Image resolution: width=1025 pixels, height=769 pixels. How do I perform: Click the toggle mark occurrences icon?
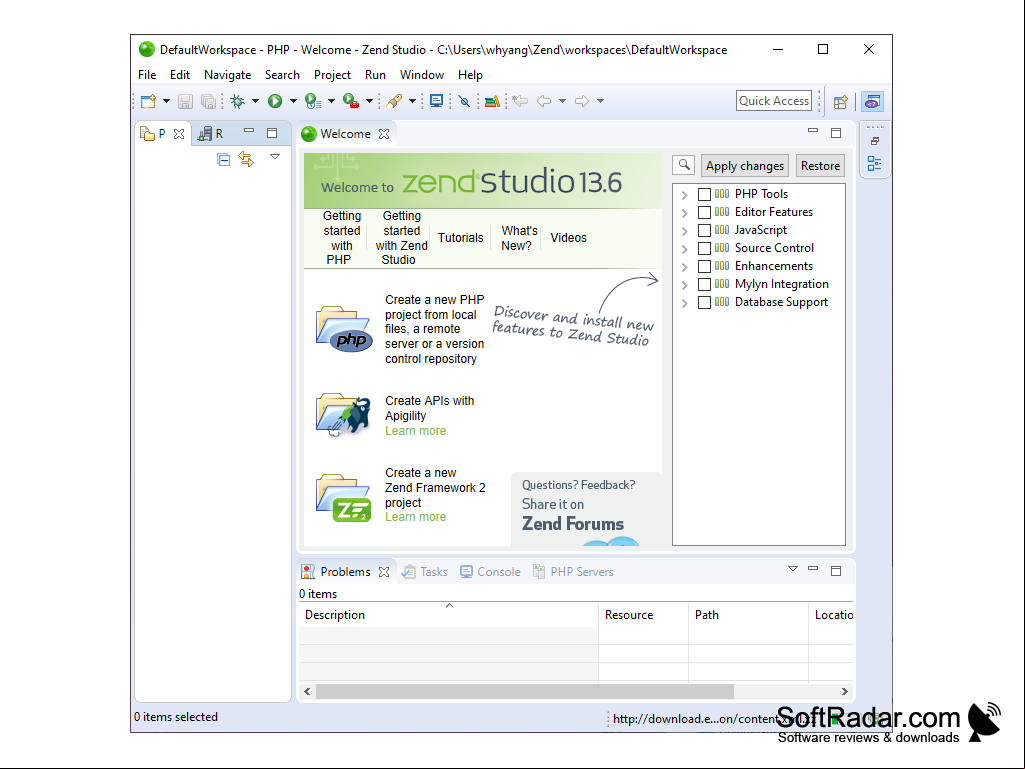[465, 101]
